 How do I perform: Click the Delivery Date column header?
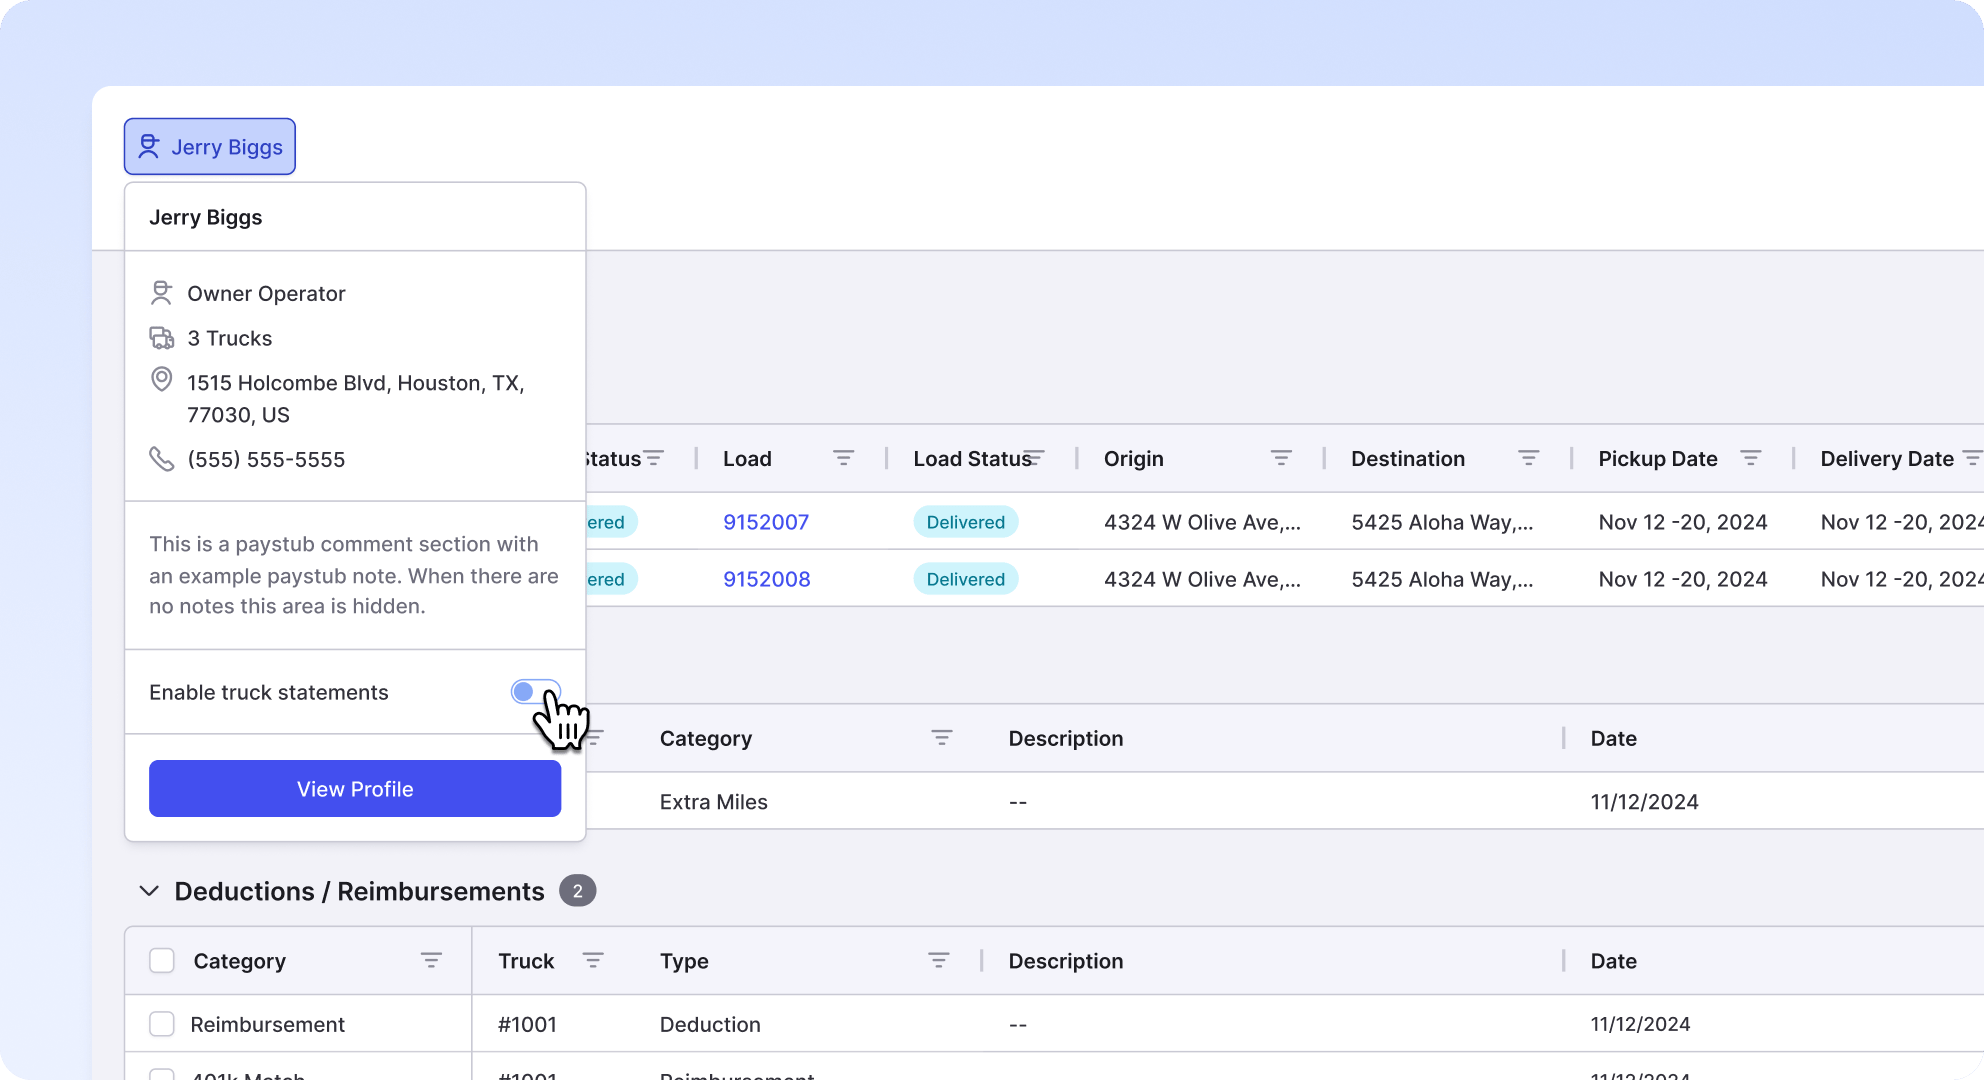click(x=1887, y=458)
